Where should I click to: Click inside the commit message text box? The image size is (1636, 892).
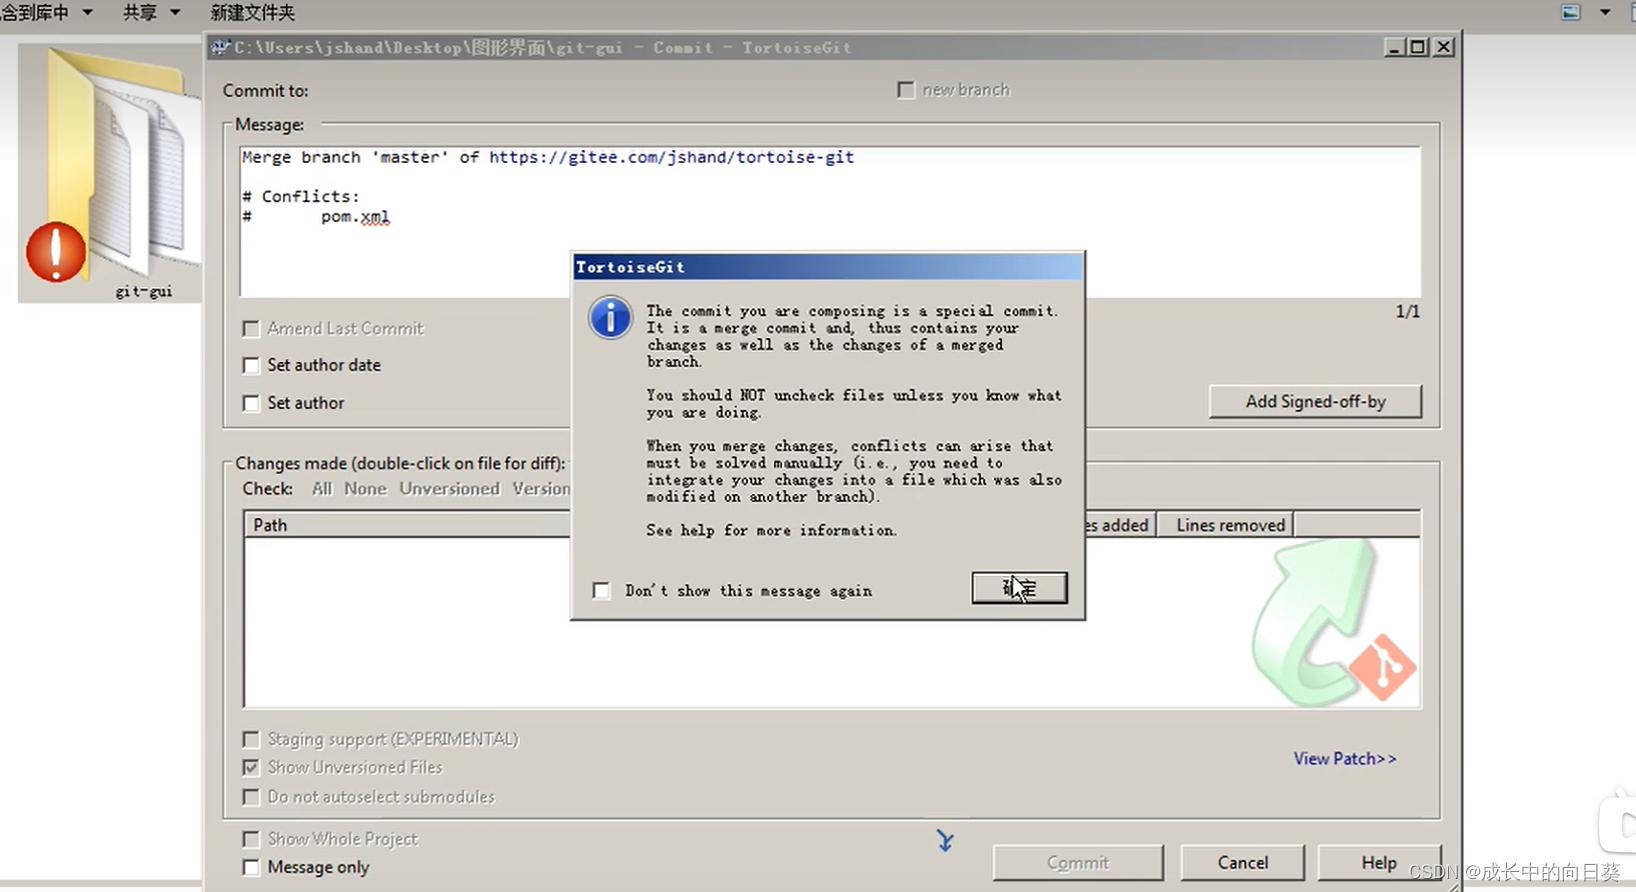tap(830, 221)
